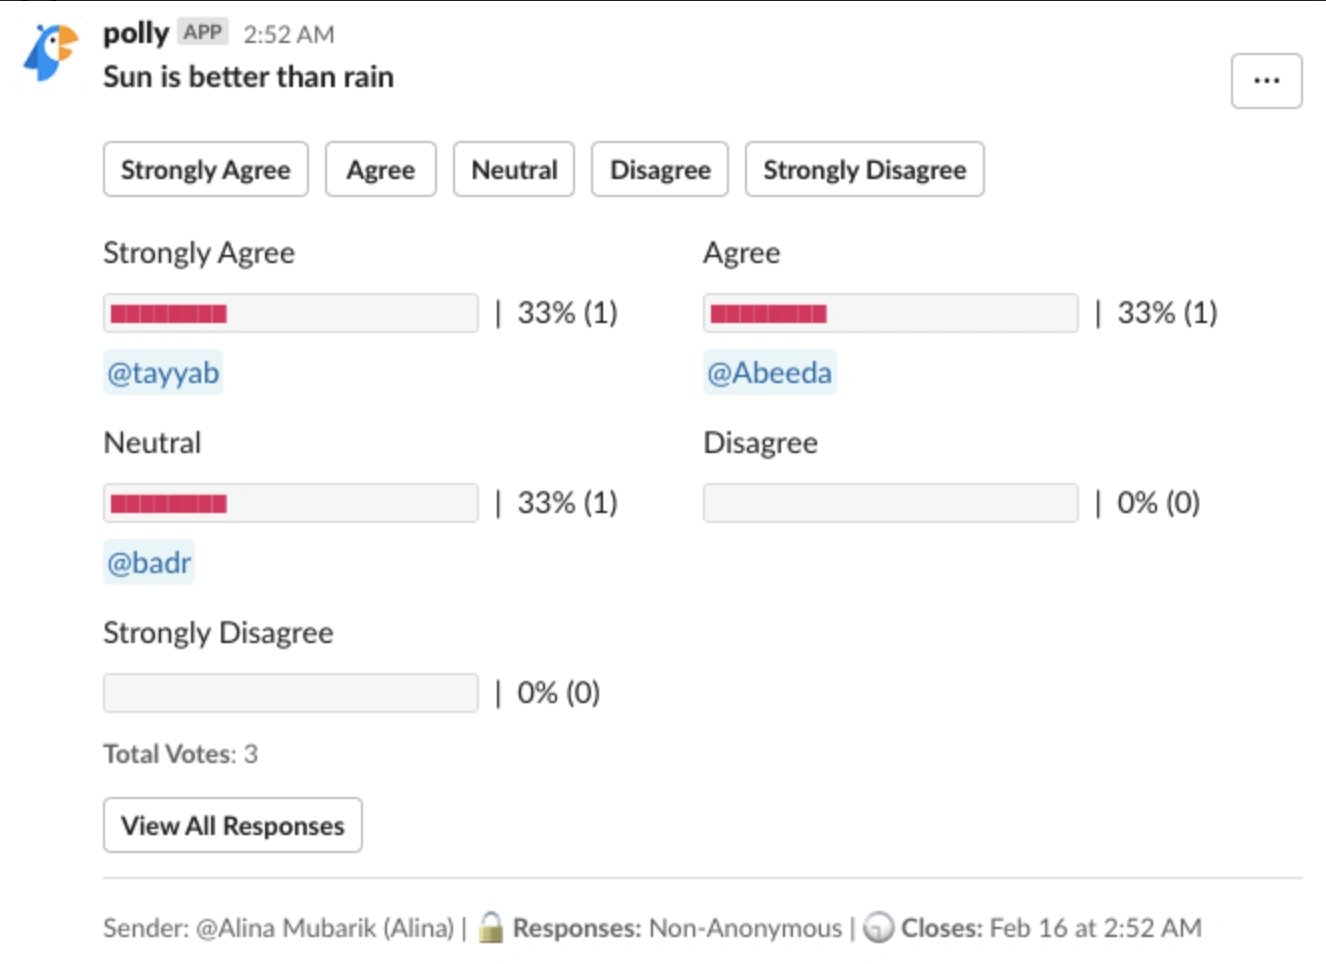Viewport: 1326px width, 964px height.
Task: Select the Disagree vote button
Action: coord(660,170)
